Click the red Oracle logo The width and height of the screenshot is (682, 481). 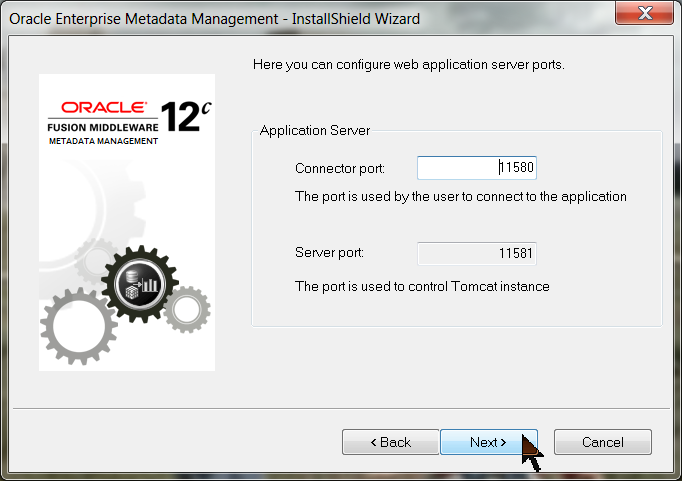[x=104, y=107]
